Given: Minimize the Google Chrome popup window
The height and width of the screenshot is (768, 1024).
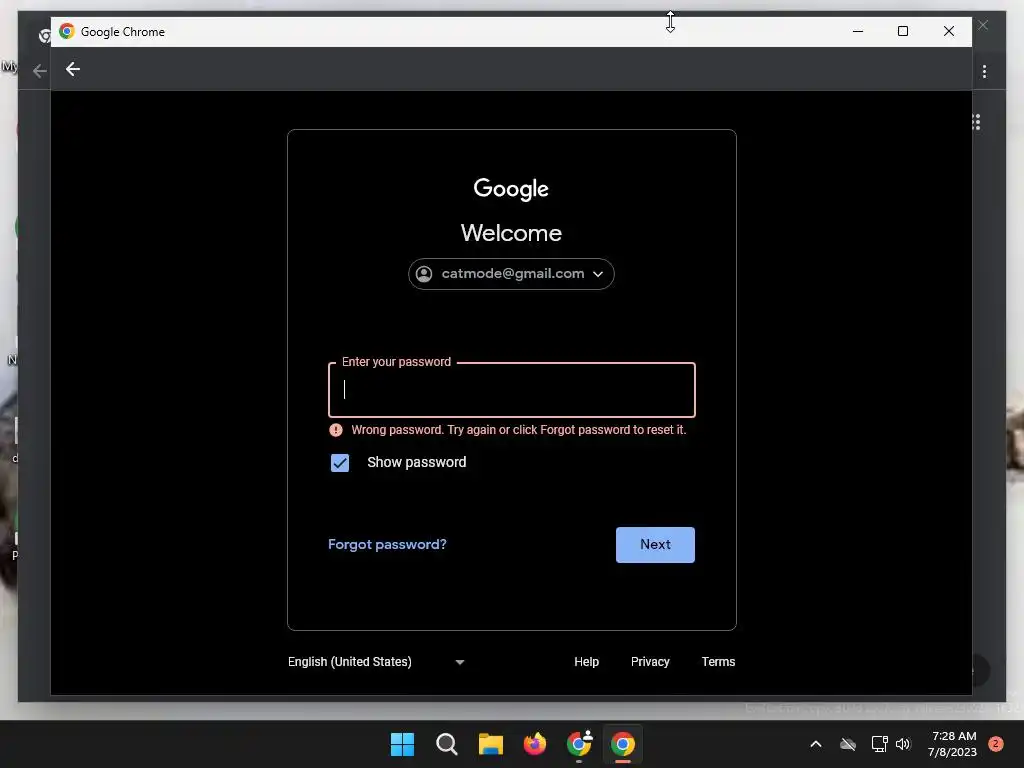Looking at the screenshot, I should (x=858, y=31).
